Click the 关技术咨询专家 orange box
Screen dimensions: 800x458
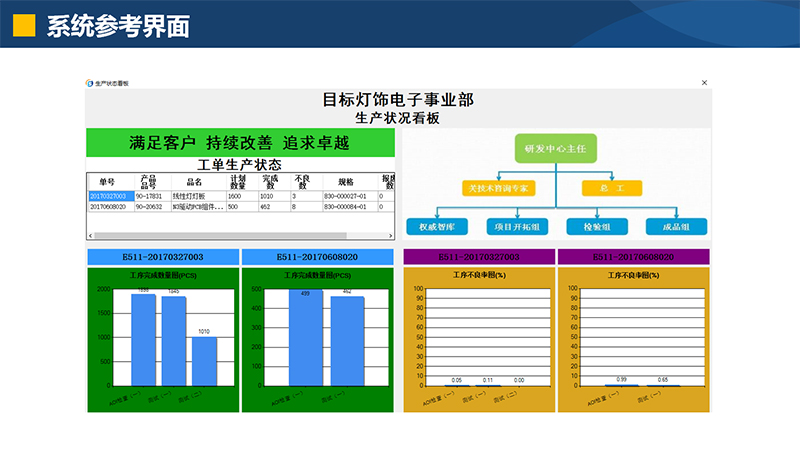pyautogui.click(x=500, y=188)
